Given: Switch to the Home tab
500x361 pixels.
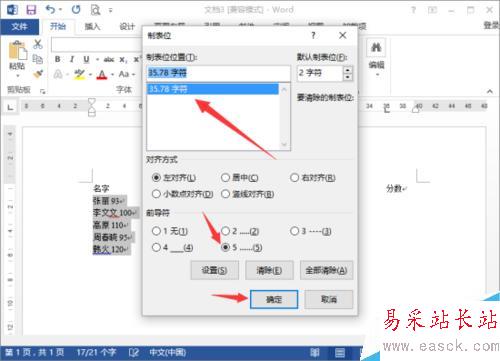Looking at the screenshot, I should click(58, 27).
